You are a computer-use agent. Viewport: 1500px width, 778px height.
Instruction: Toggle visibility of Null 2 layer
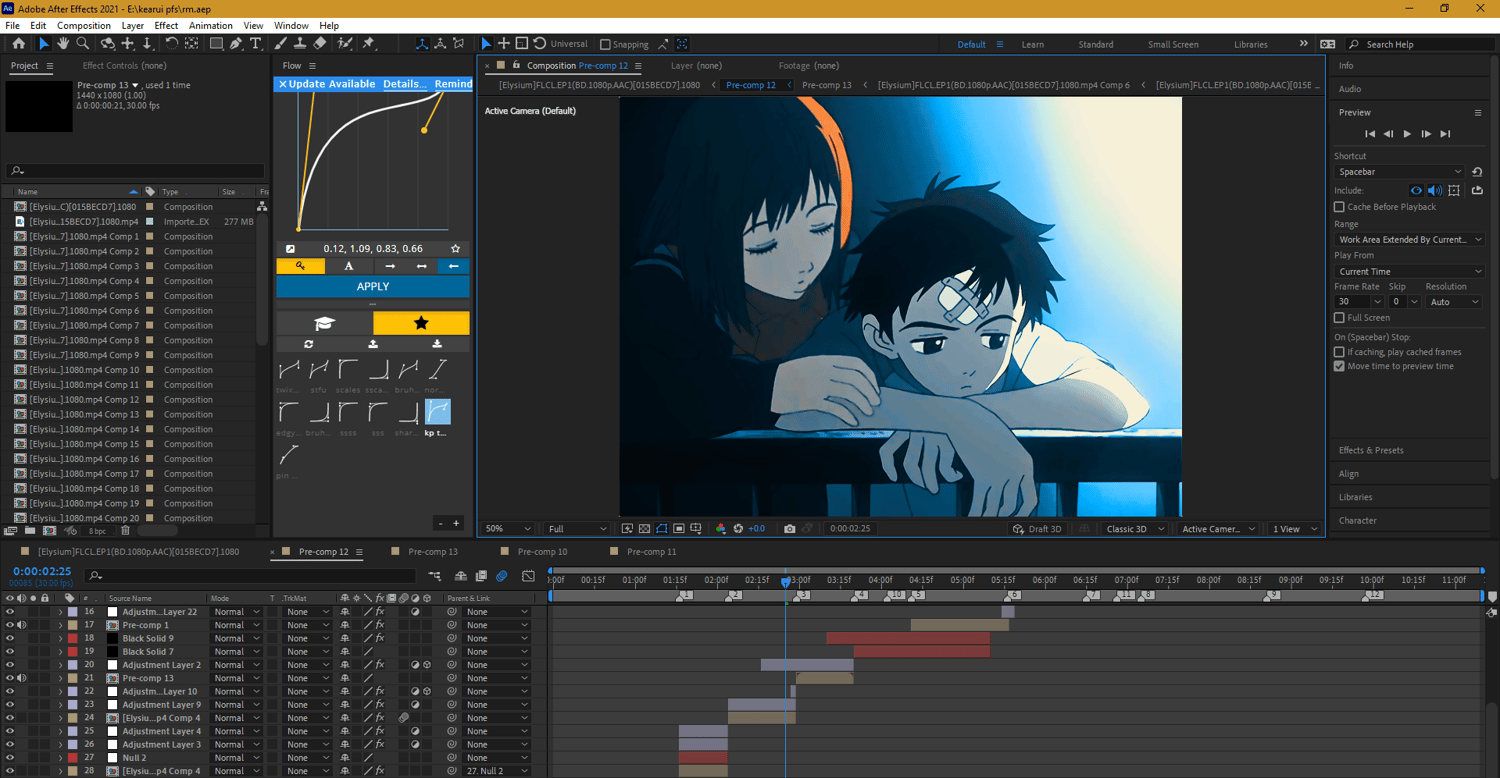(x=10, y=758)
